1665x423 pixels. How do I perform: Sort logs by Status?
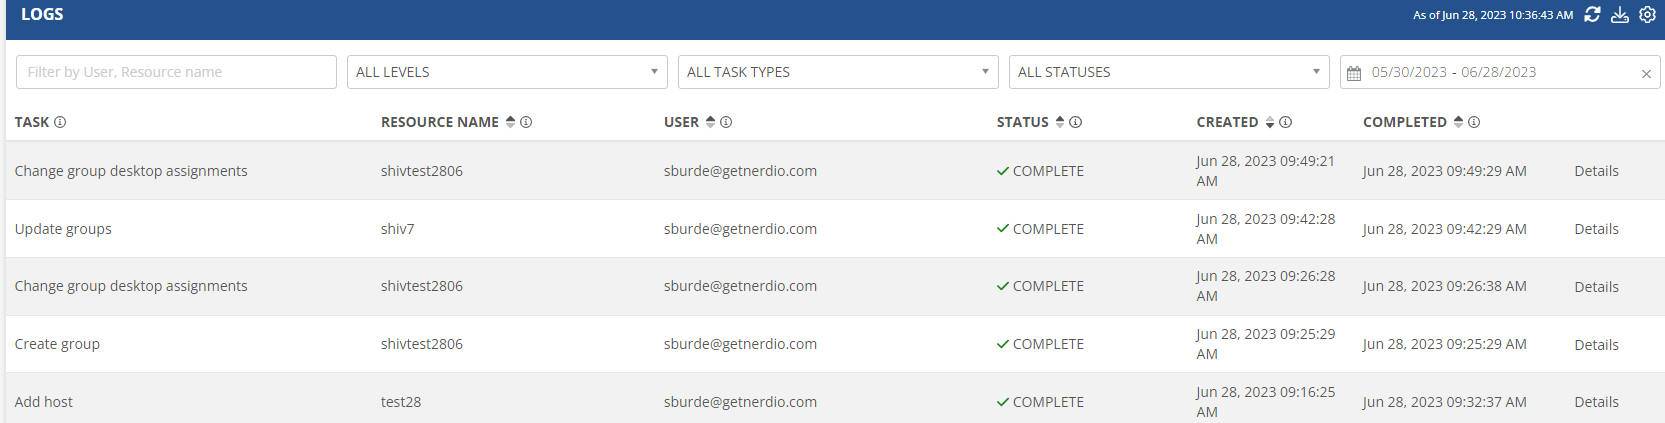pos(1060,122)
